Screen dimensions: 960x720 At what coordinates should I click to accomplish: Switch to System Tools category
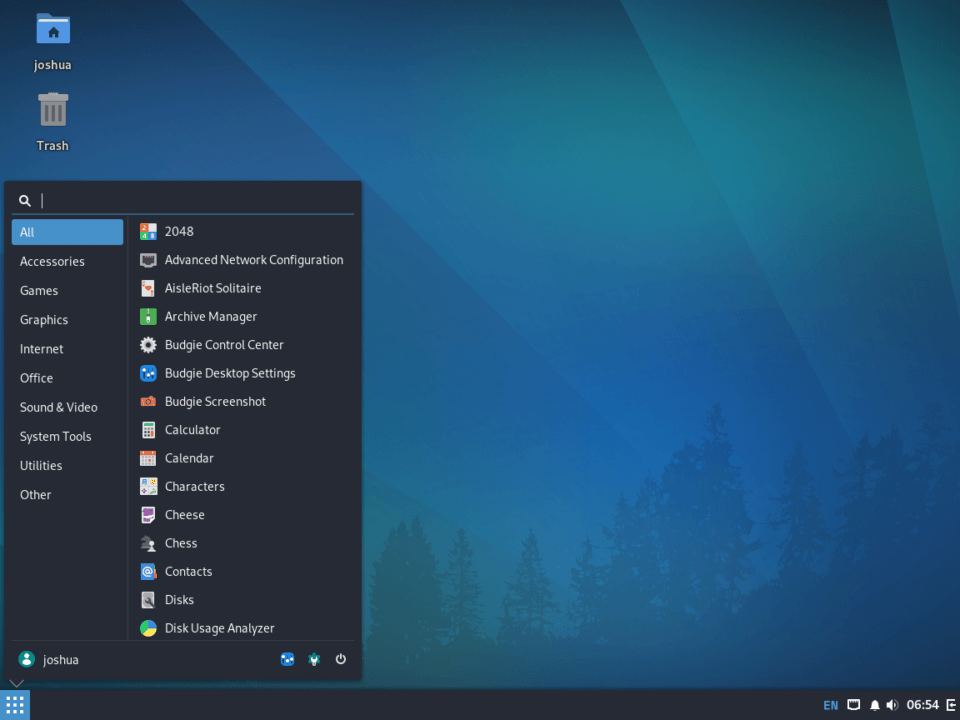click(55, 436)
